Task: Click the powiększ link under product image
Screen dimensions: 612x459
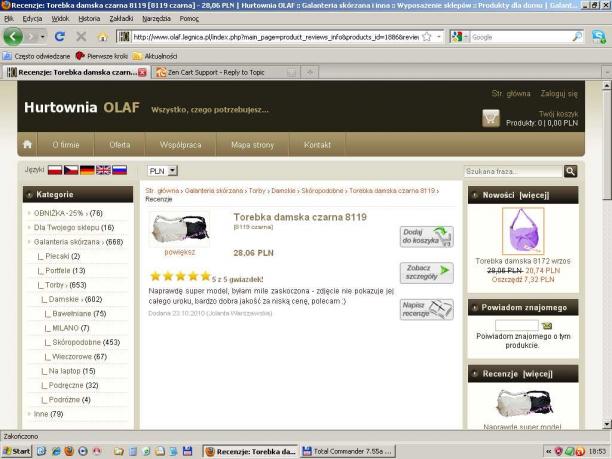Action: point(180,252)
